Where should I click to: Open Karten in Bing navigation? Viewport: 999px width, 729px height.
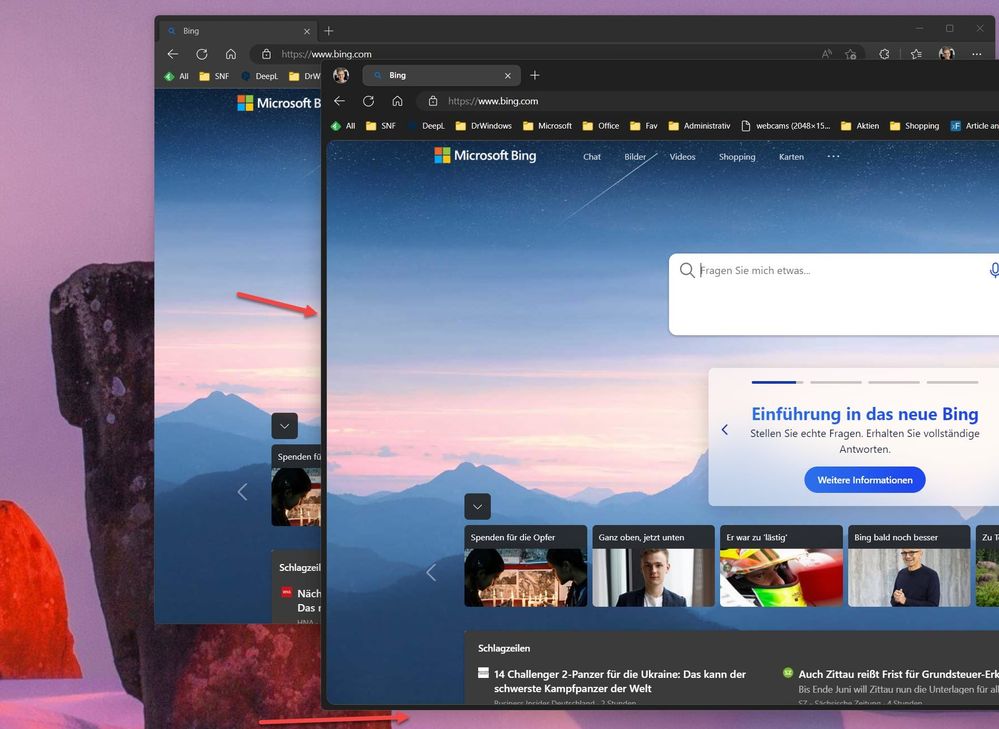791,157
